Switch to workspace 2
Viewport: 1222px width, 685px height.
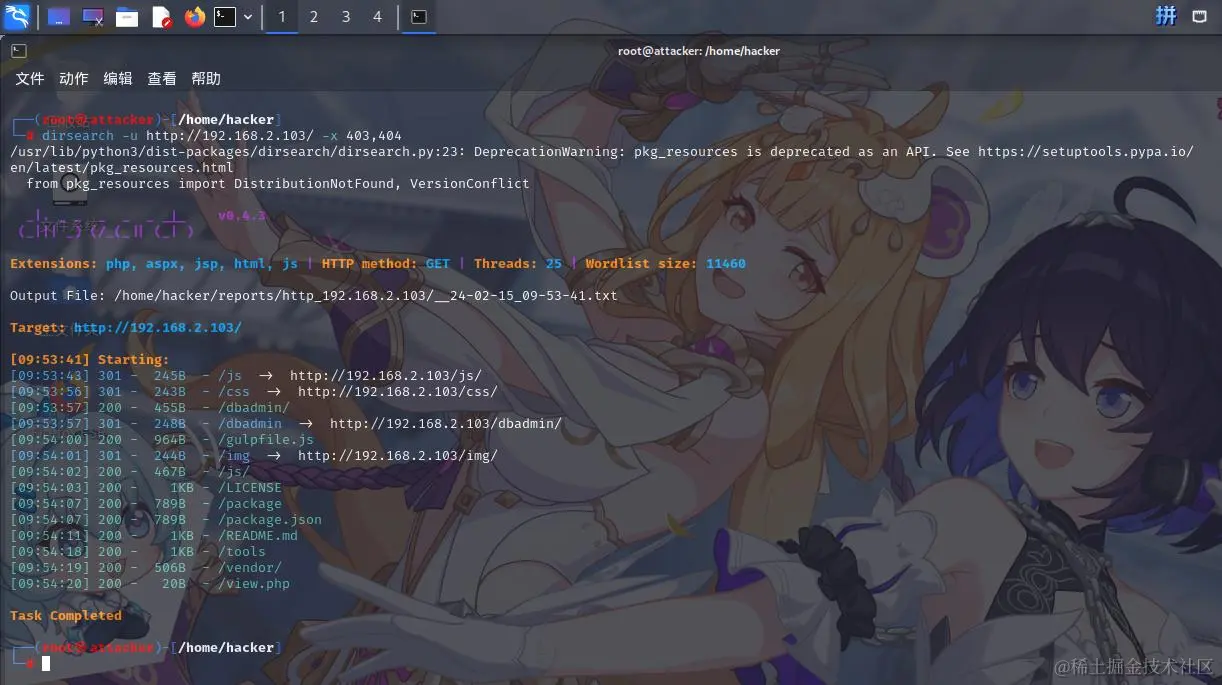tap(314, 17)
